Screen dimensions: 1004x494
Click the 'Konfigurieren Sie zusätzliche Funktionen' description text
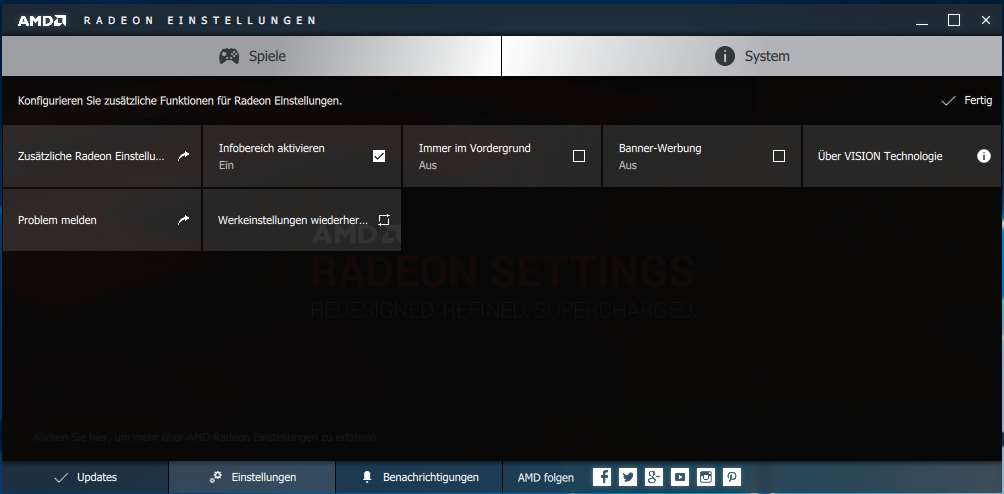180,101
